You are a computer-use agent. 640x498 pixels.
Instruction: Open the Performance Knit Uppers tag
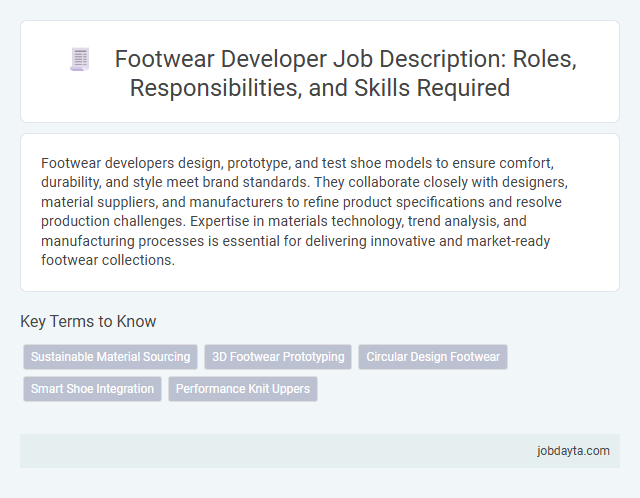point(243,389)
